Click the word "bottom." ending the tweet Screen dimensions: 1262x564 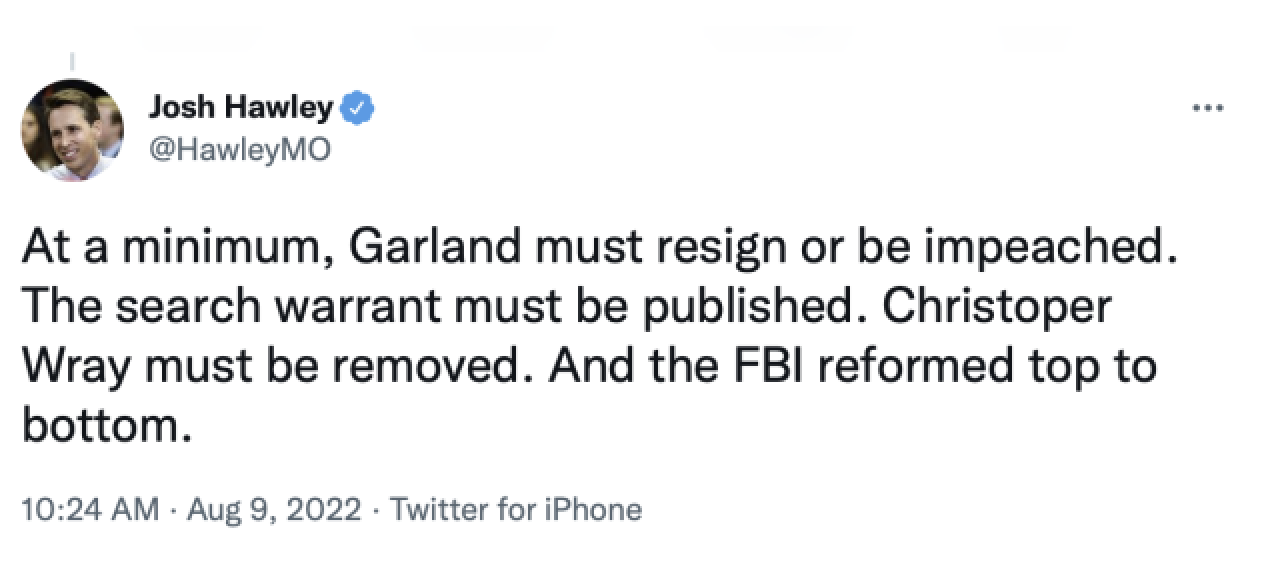tap(104, 427)
